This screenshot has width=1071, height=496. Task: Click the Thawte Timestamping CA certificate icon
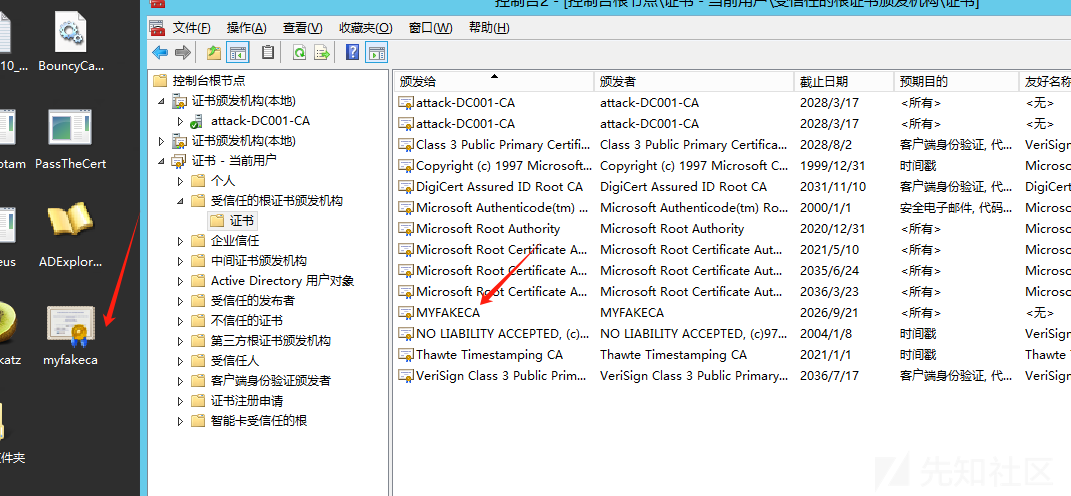pyautogui.click(x=406, y=355)
